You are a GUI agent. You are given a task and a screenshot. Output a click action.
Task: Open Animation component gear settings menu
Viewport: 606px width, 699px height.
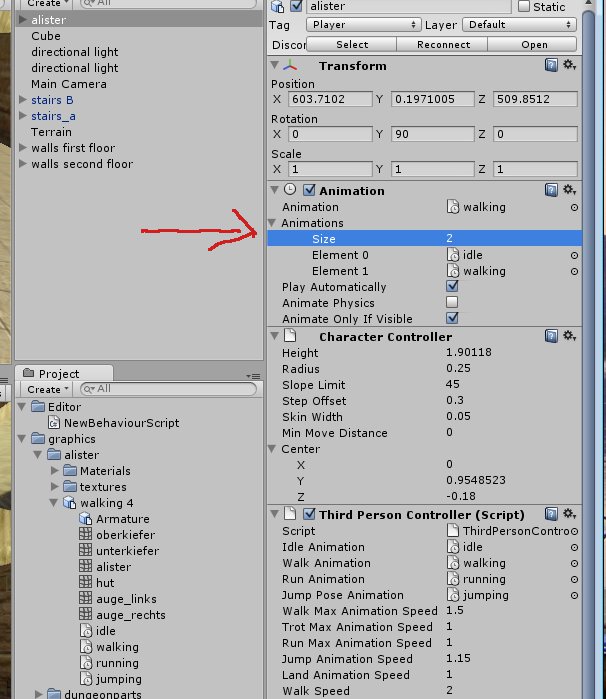[x=569, y=190]
